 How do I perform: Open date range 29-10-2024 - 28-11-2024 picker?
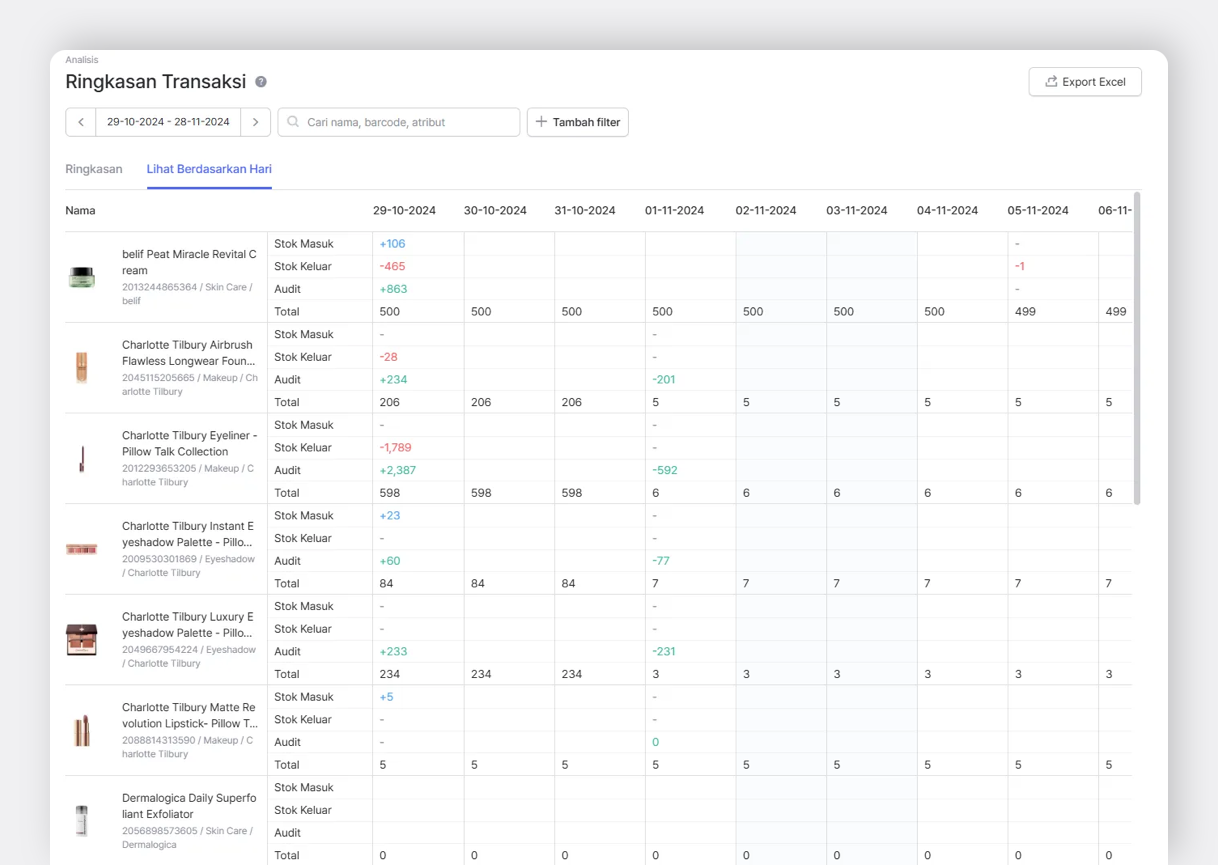click(168, 122)
